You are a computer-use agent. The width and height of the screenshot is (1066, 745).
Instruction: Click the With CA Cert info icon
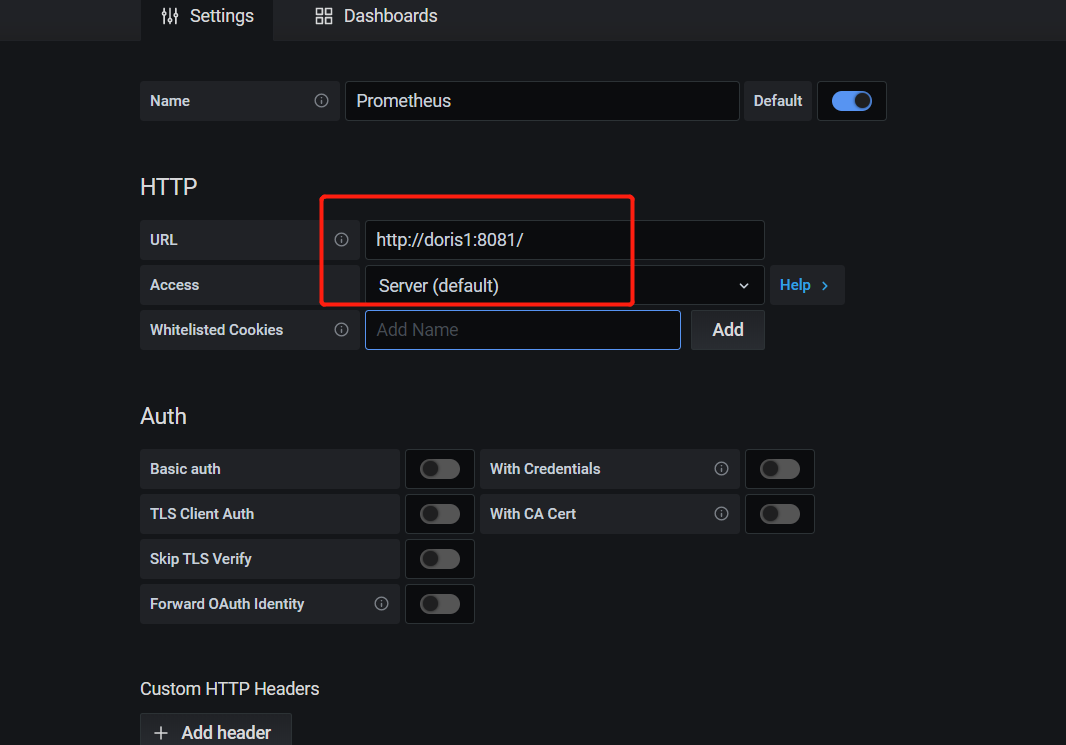tap(721, 514)
